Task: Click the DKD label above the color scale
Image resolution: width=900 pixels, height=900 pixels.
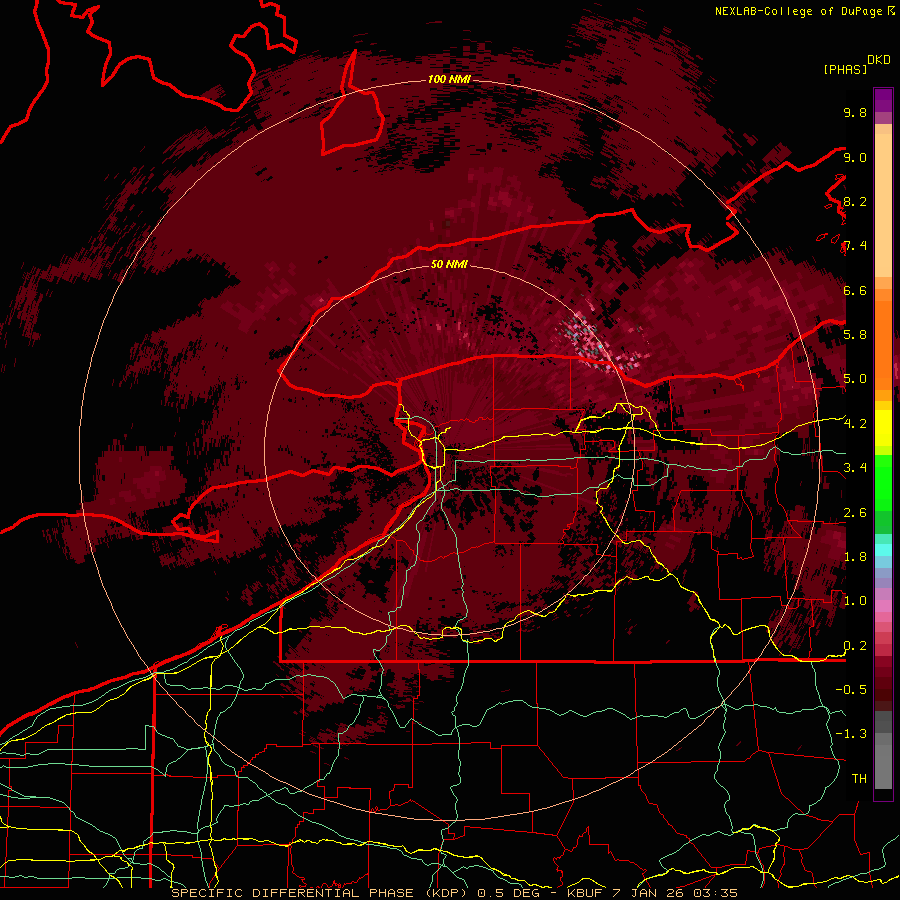Action: (x=879, y=60)
